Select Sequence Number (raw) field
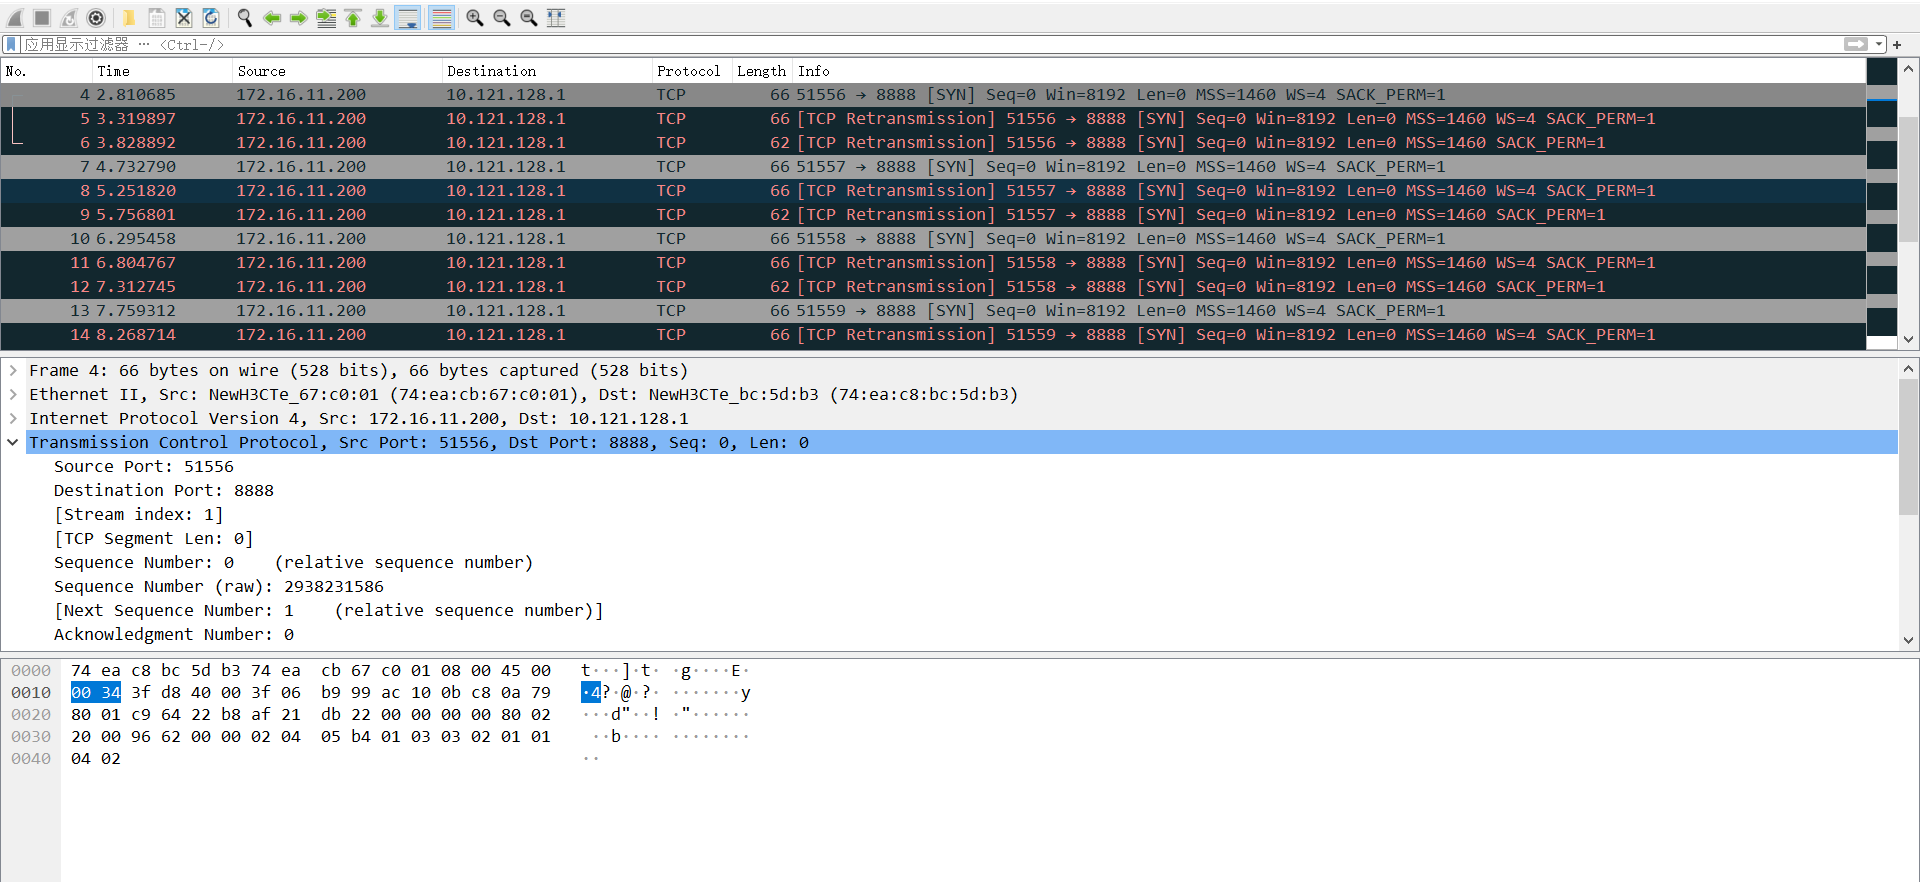 [x=219, y=586]
